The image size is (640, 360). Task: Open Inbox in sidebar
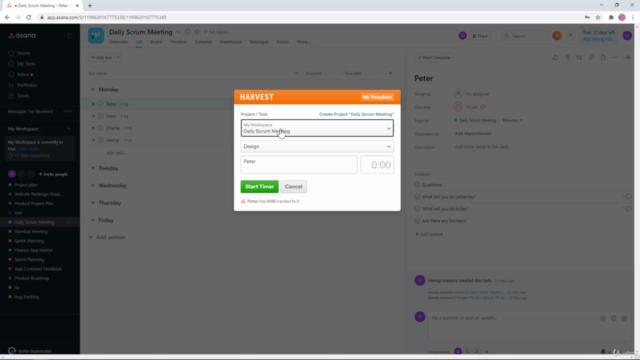click(x=23, y=75)
